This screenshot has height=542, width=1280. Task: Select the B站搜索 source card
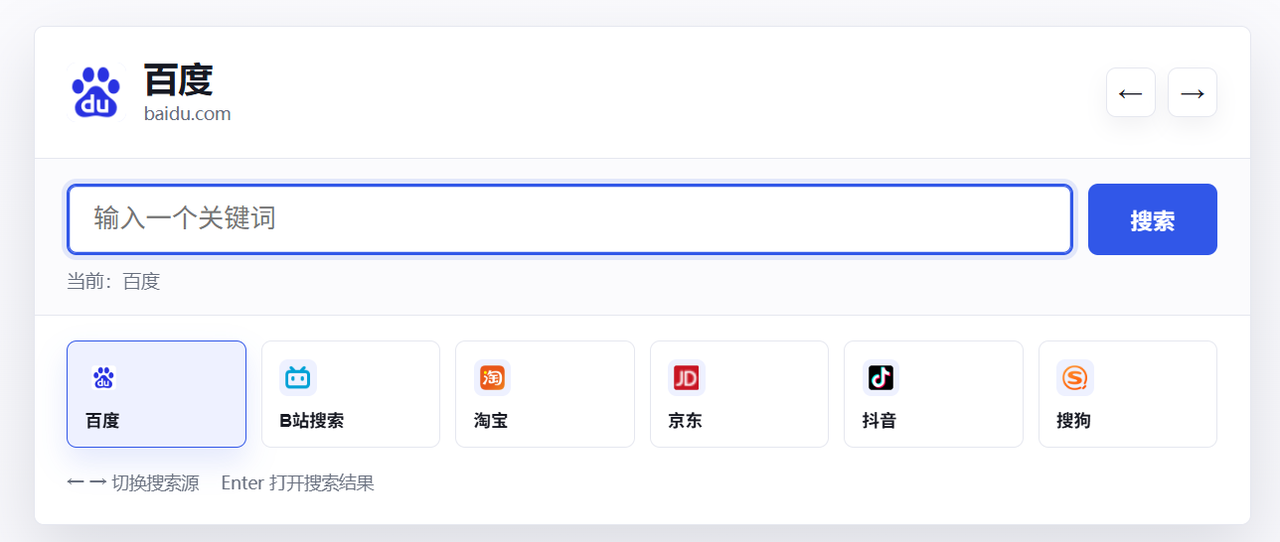coord(350,394)
